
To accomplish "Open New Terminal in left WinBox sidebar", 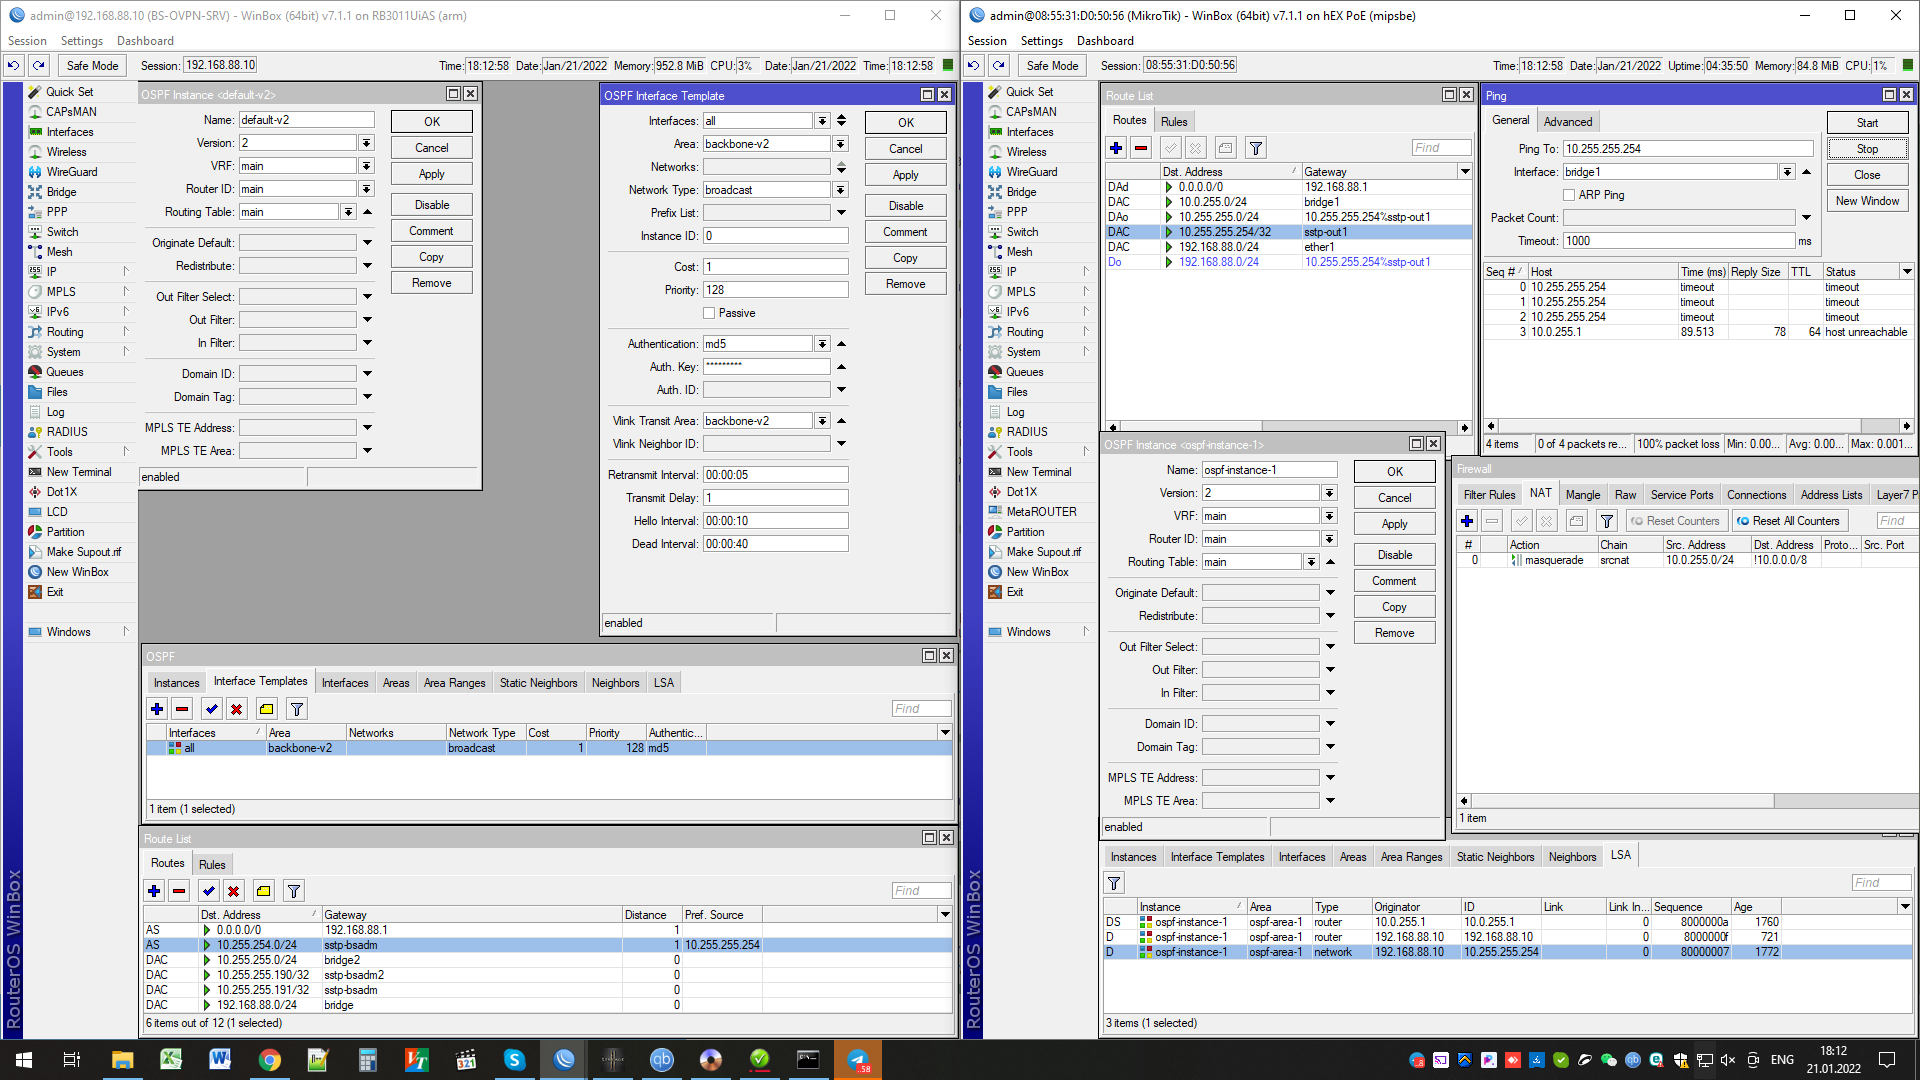I will 78,472.
